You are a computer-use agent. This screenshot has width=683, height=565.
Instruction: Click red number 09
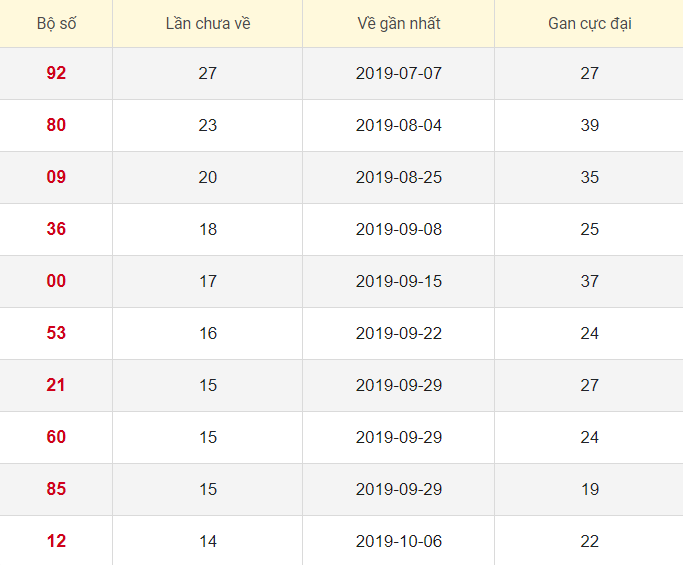pyautogui.click(x=56, y=177)
